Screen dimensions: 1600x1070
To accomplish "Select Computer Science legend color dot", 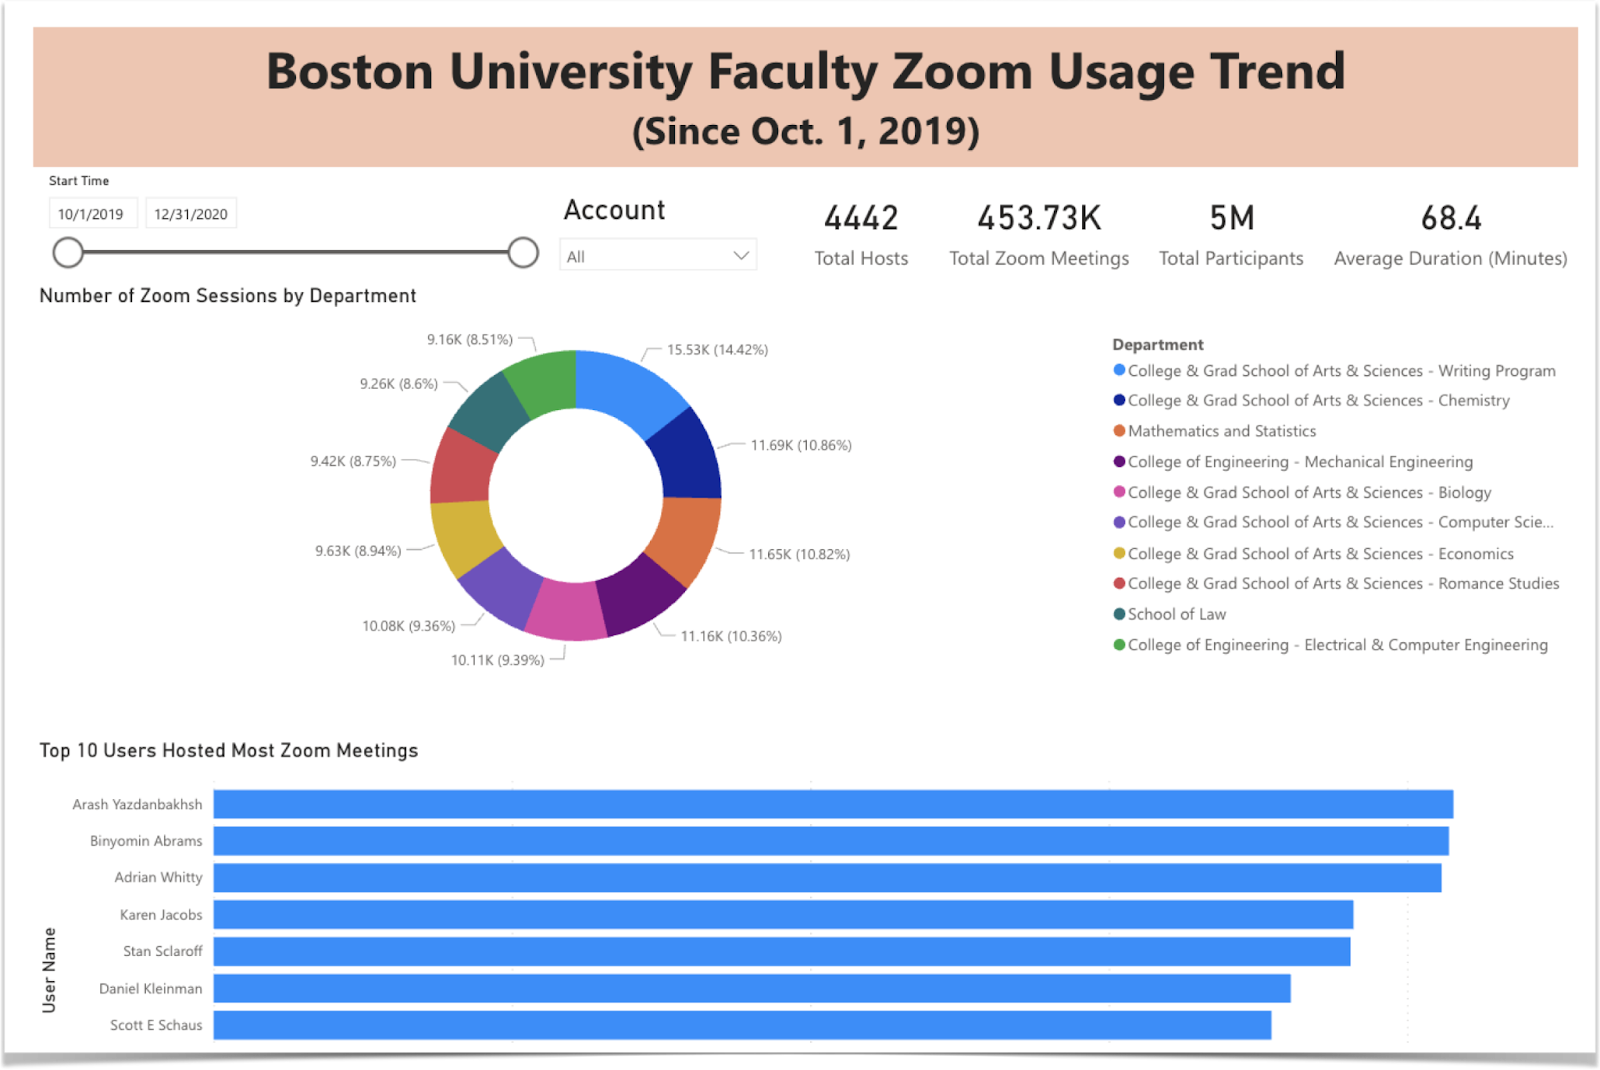I will click(x=1119, y=522).
